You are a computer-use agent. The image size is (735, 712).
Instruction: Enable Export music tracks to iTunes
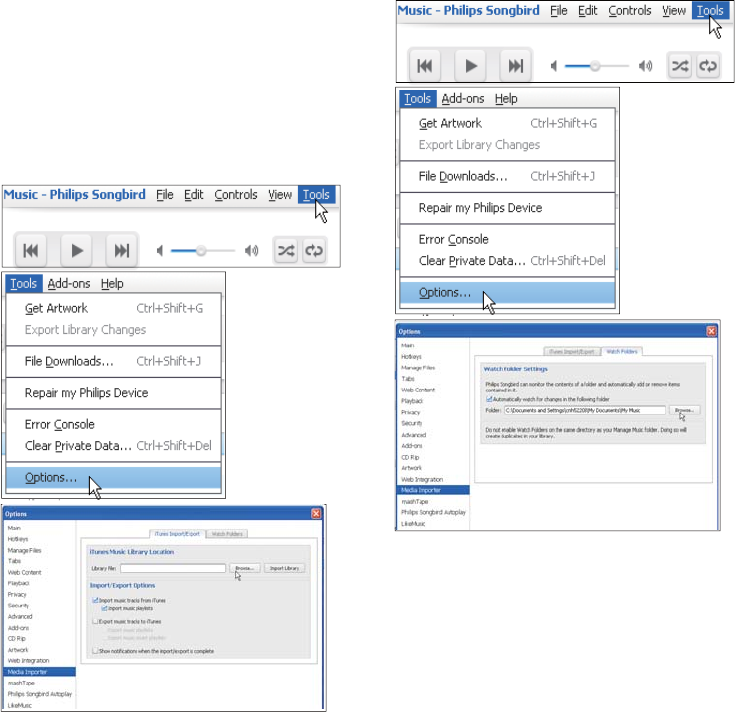tap(96, 621)
